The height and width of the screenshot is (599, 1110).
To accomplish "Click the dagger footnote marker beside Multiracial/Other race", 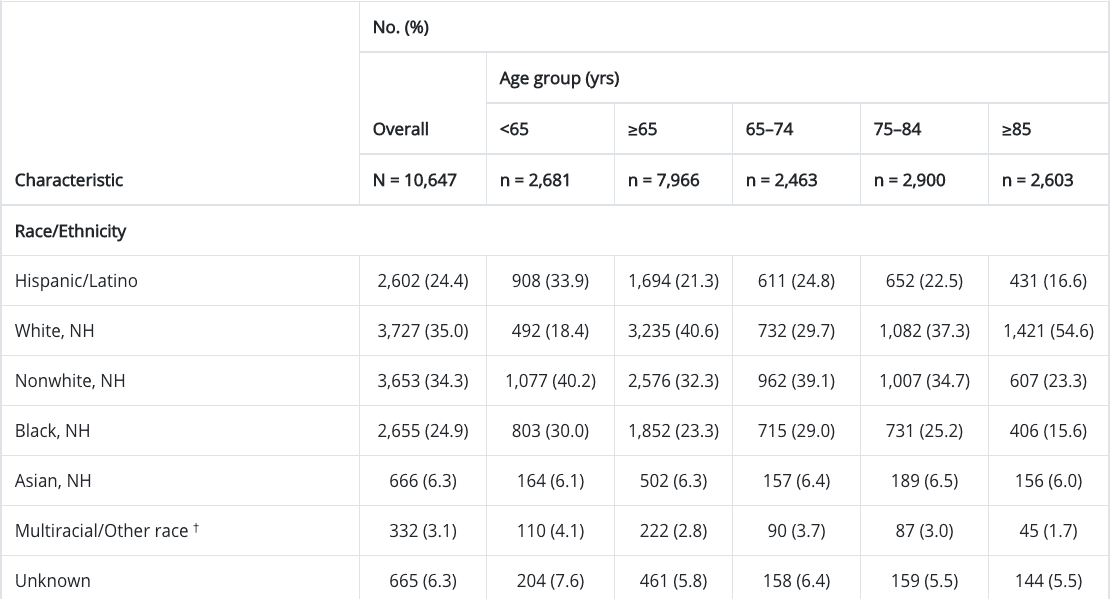I will (197, 527).
